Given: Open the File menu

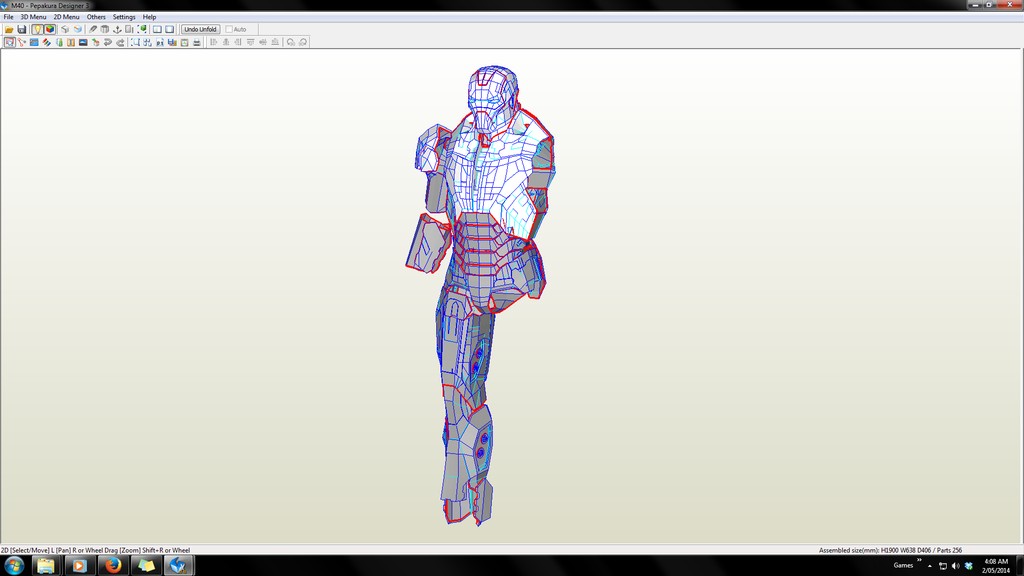Looking at the screenshot, I should click(x=8, y=17).
